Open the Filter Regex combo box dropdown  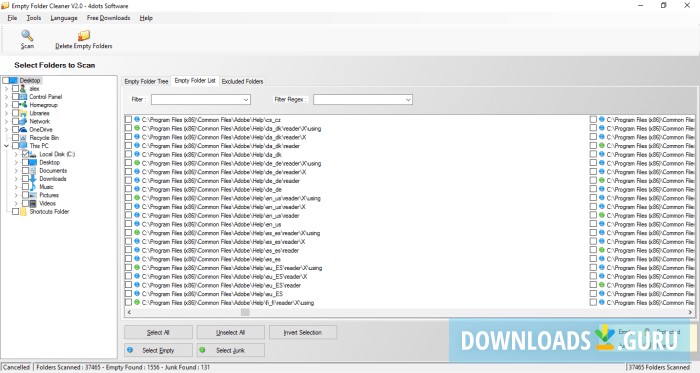(x=408, y=99)
